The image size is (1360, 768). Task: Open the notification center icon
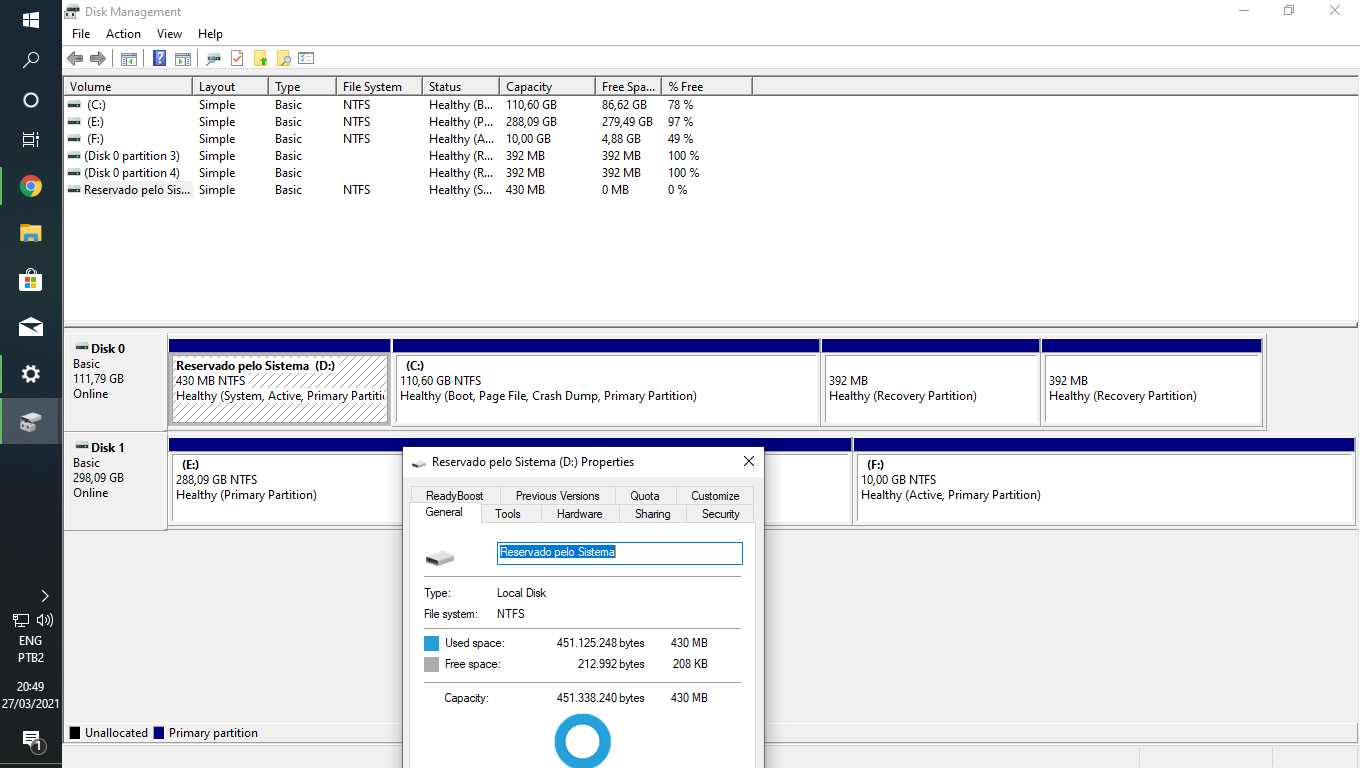click(x=31, y=740)
